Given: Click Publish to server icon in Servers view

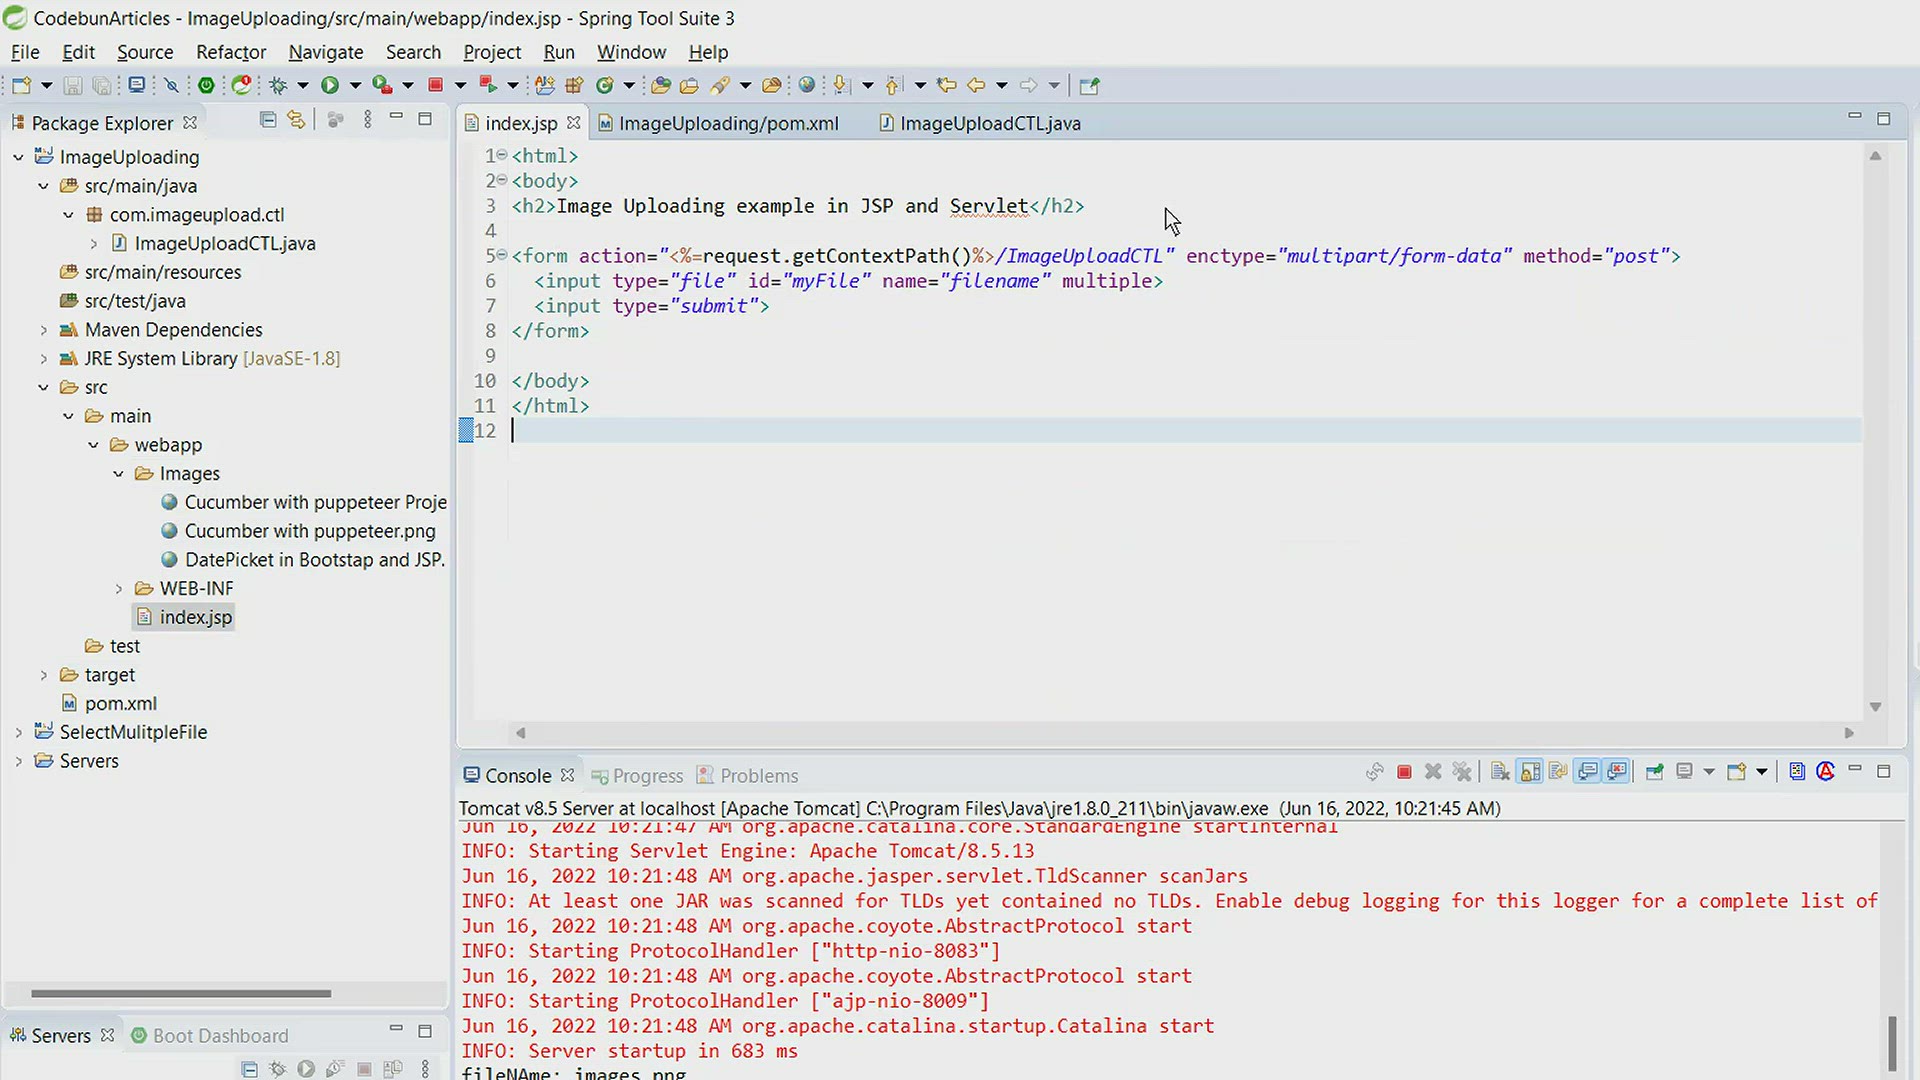Looking at the screenshot, I should tap(392, 1069).
